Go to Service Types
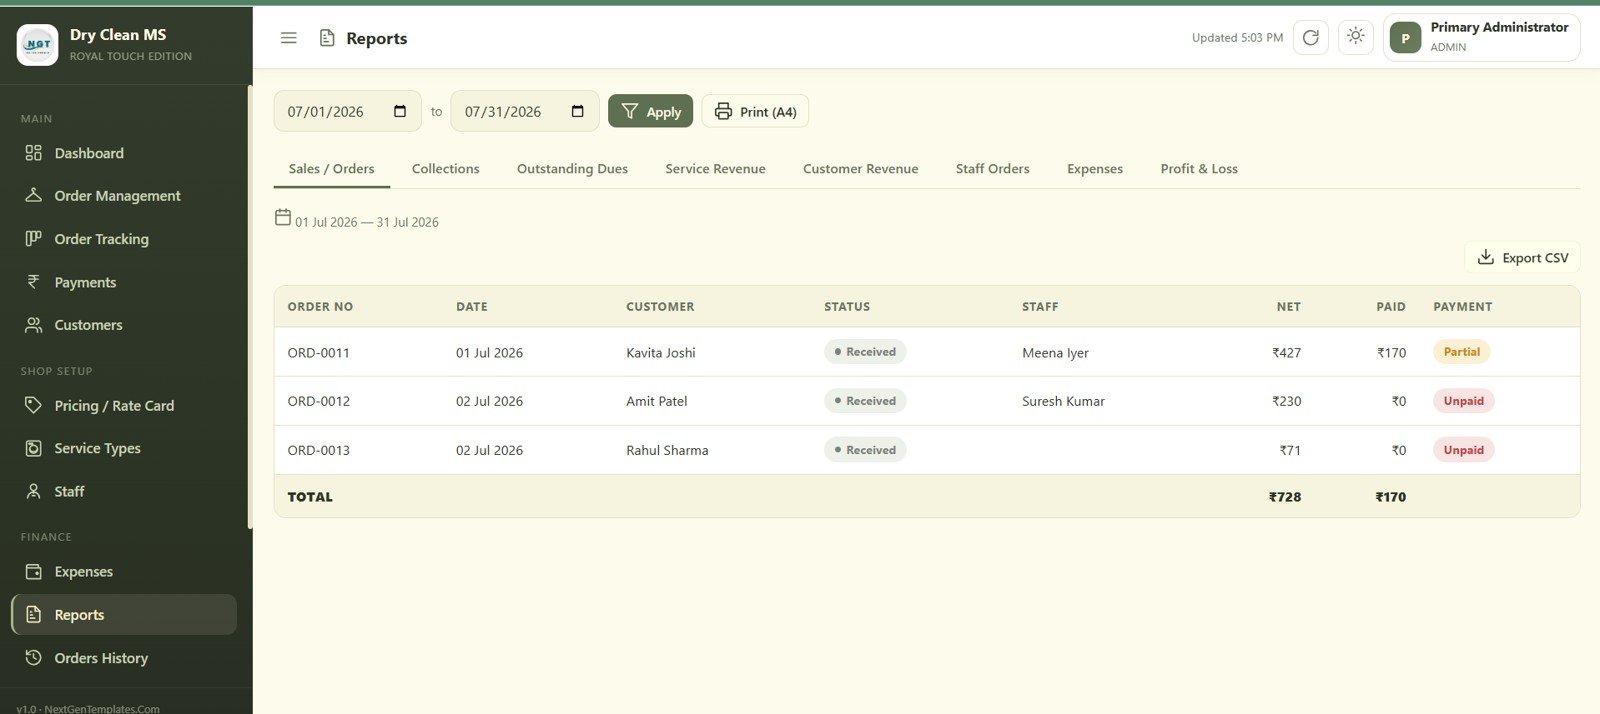The image size is (1600, 714). coord(124,448)
